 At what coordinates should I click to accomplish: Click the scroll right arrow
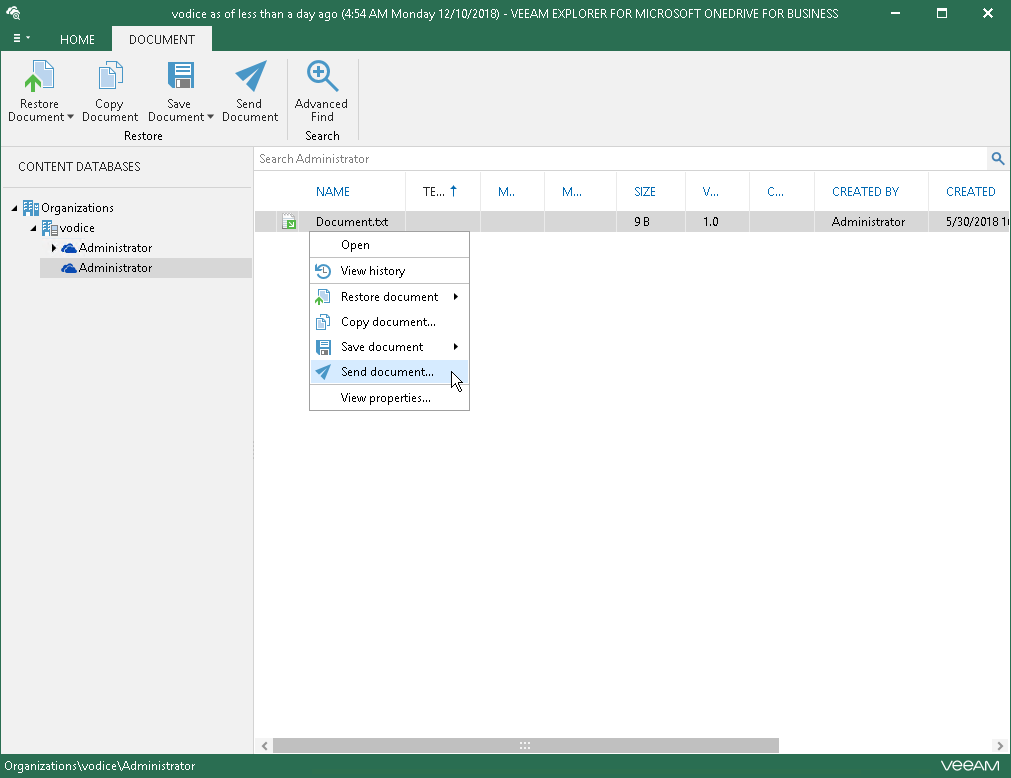click(999, 746)
